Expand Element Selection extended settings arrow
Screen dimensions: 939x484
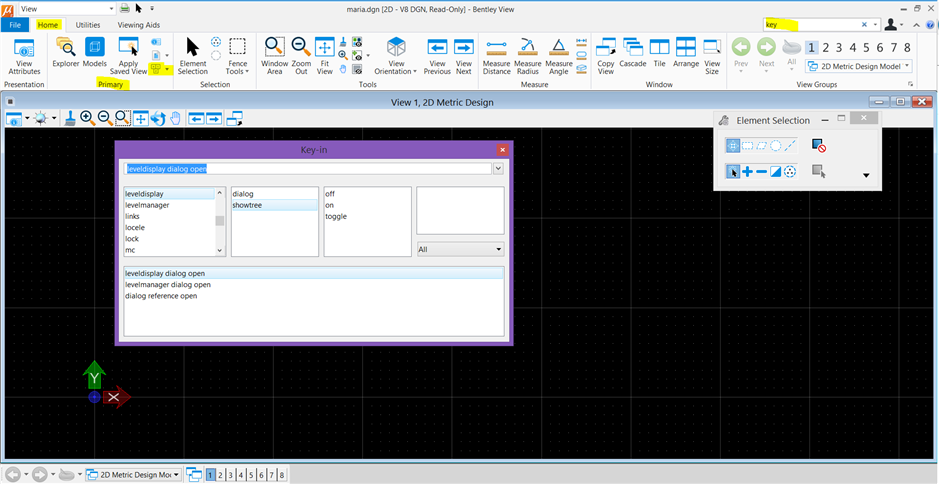865,176
